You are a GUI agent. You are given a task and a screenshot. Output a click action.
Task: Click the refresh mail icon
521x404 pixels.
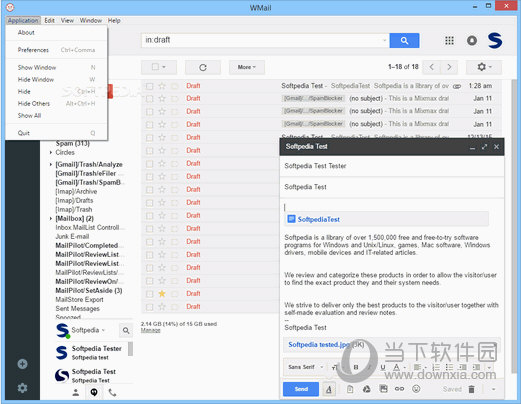pyautogui.click(x=203, y=67)
